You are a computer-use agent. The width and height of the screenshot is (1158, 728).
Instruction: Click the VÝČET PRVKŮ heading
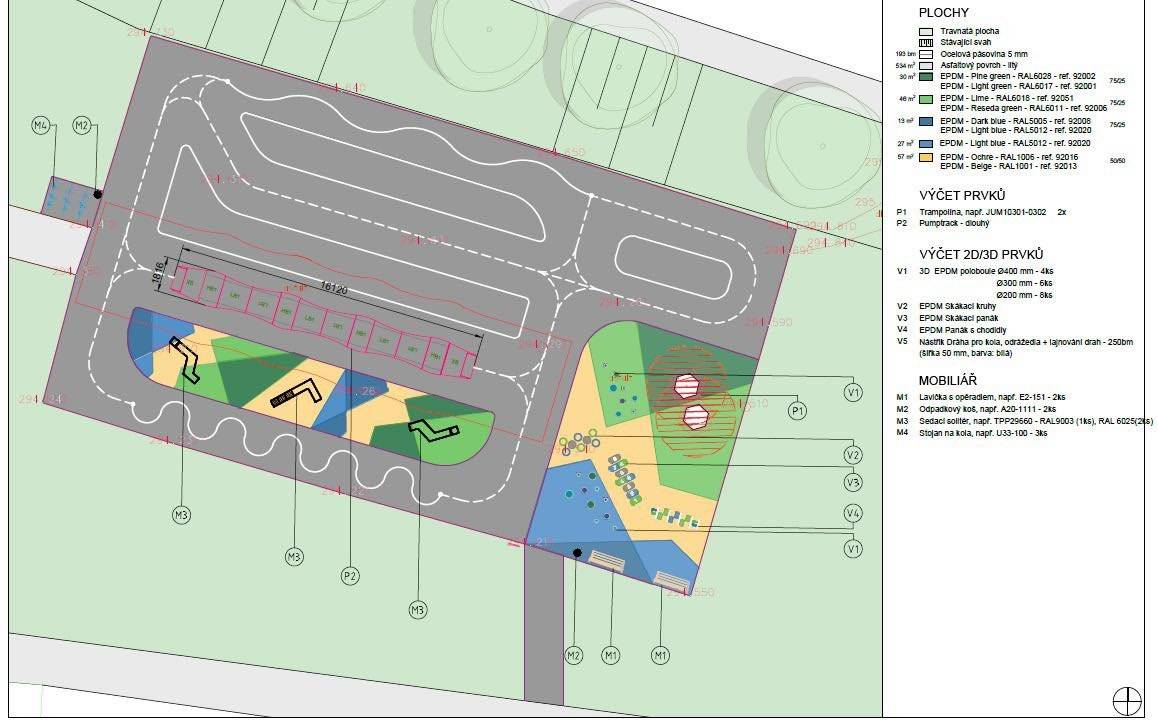(961, 195)
